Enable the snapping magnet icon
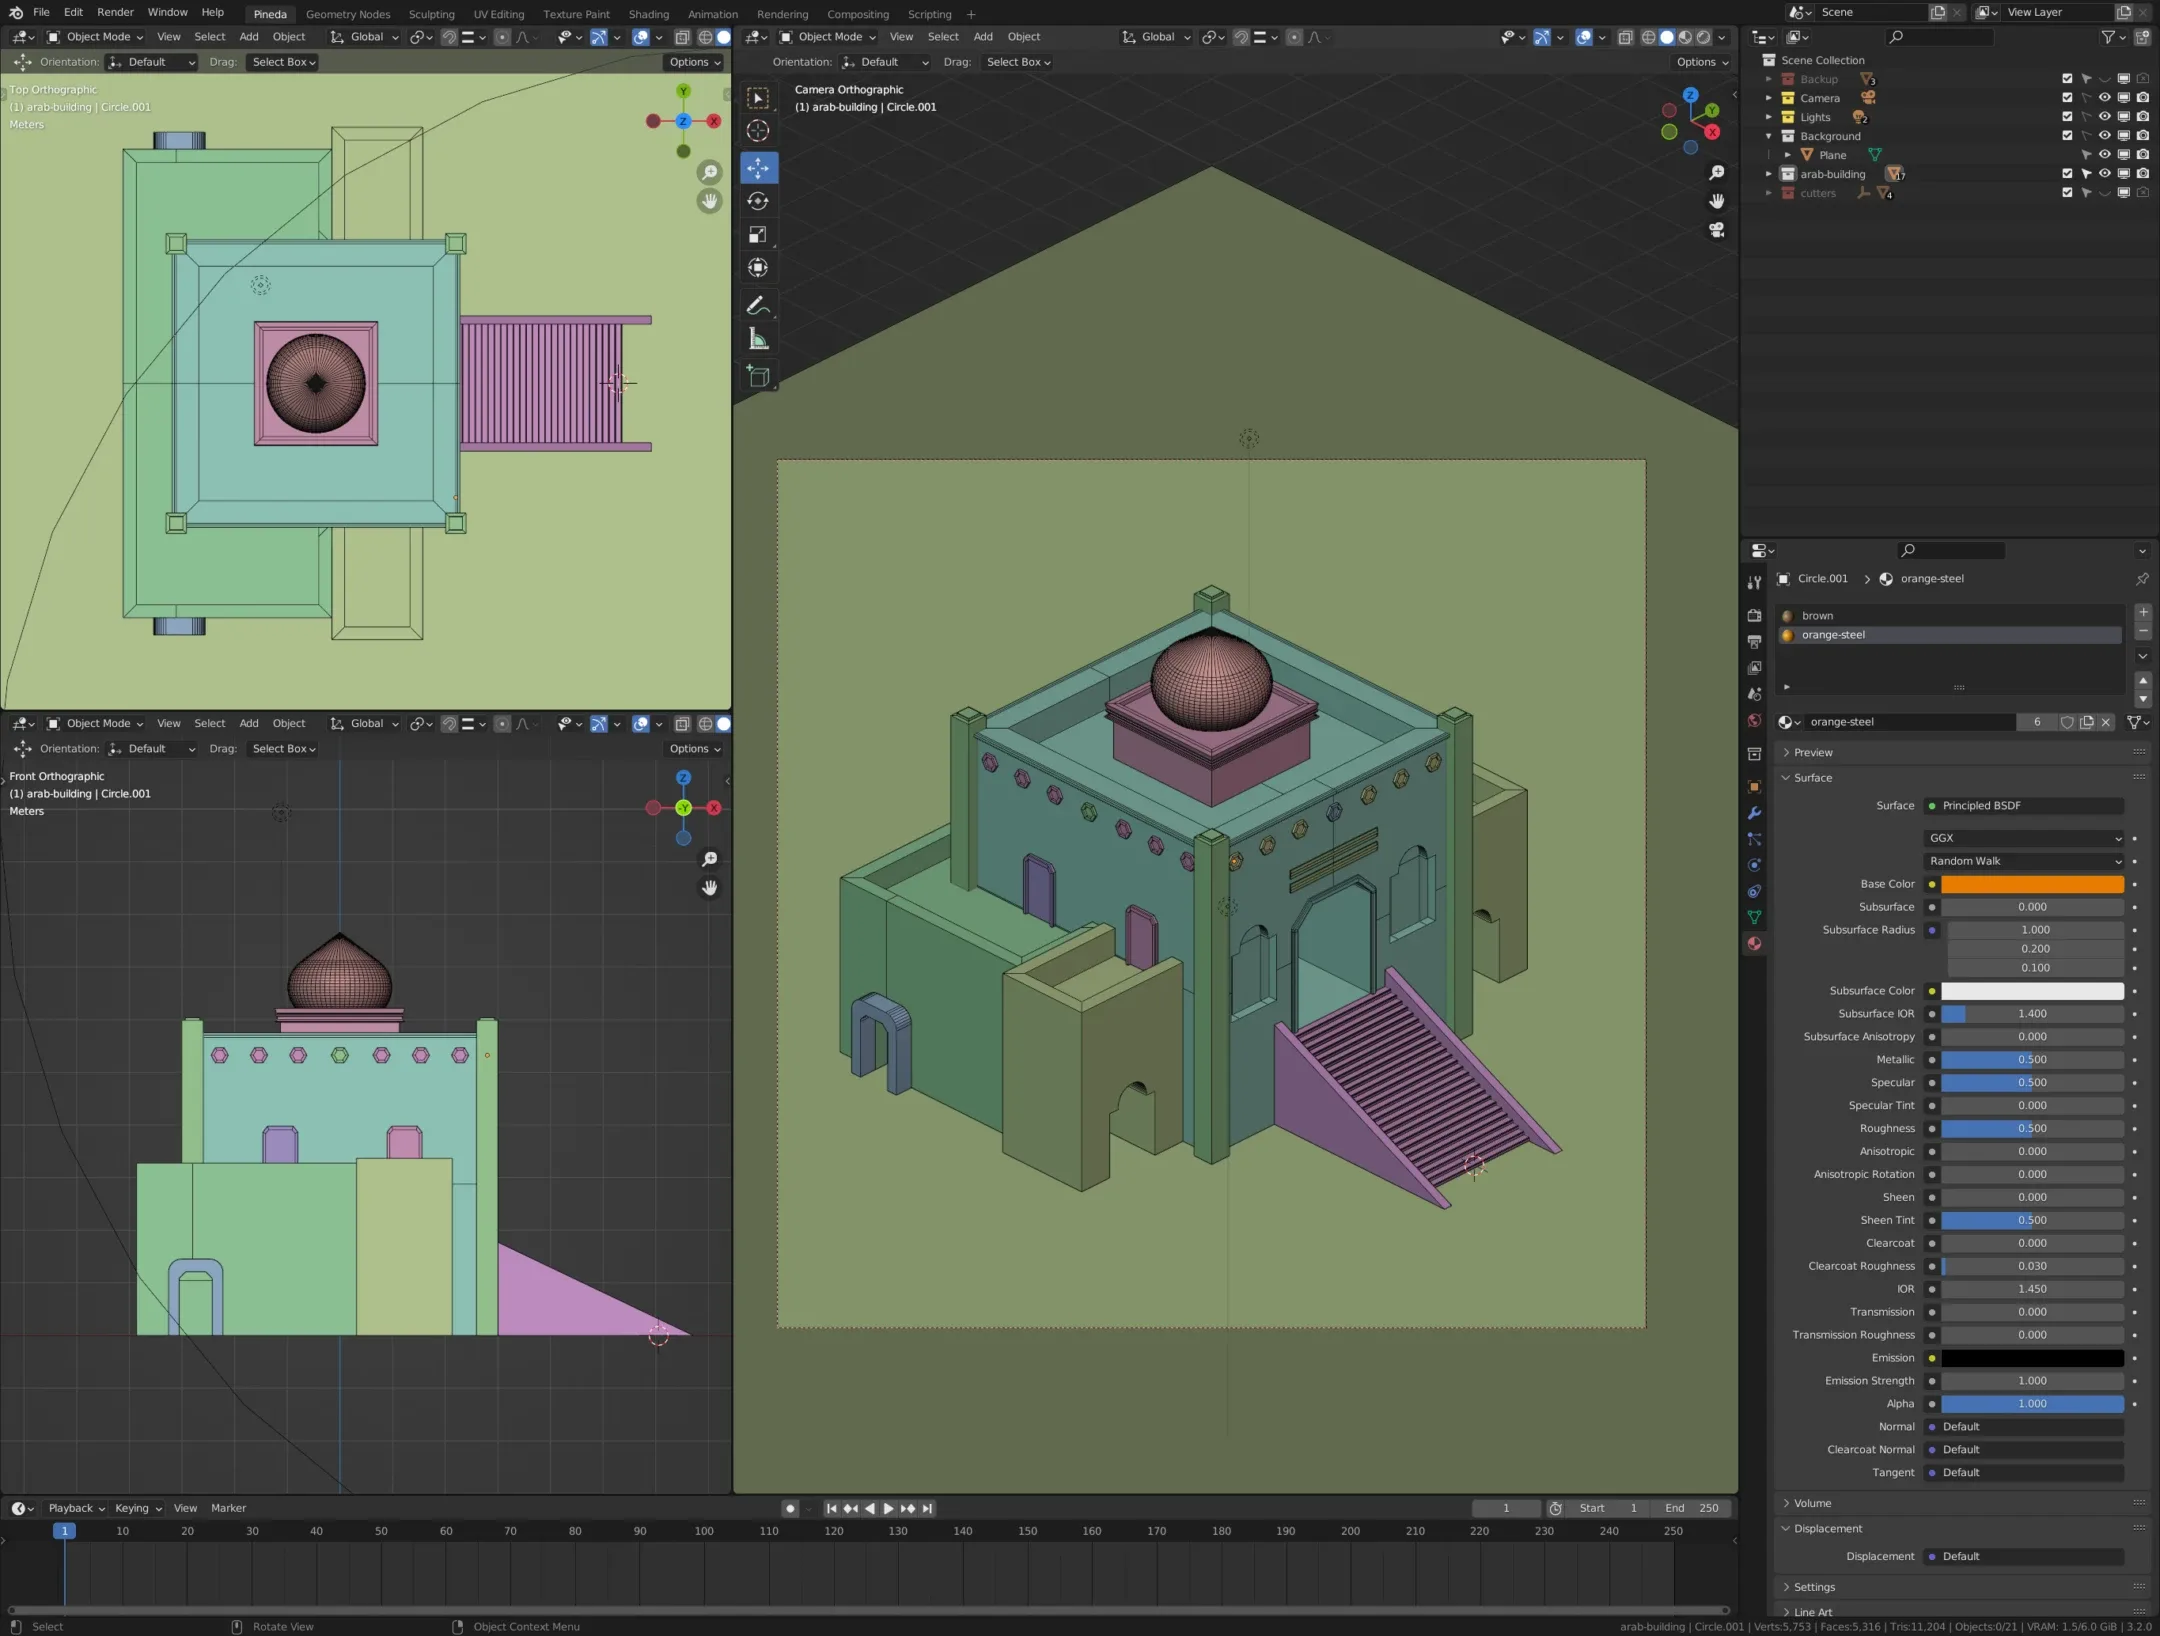Screen dimensions: 2160x1636 [1242, 37]
